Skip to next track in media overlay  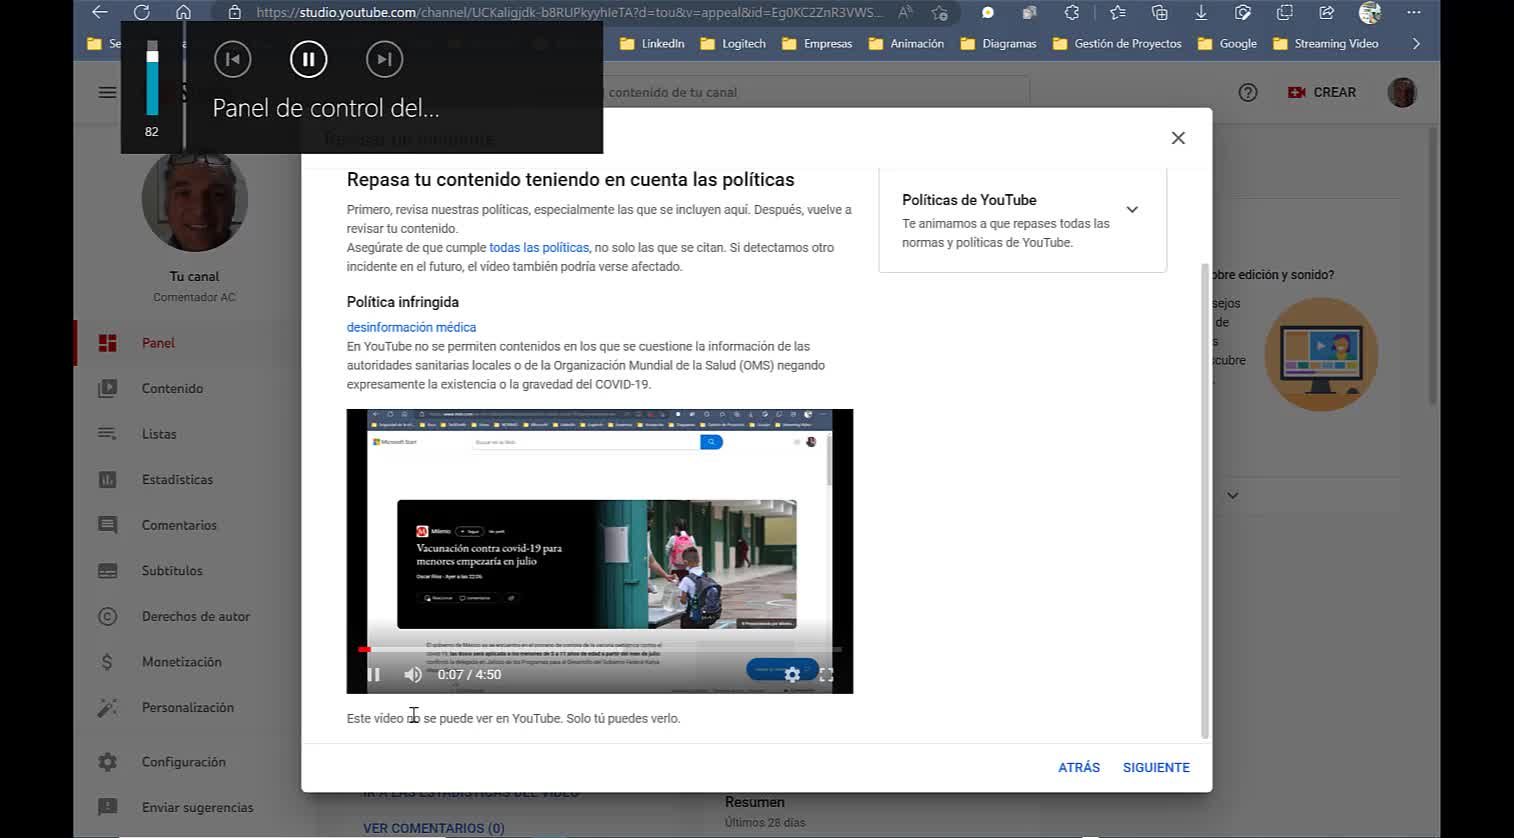(385, 59)
